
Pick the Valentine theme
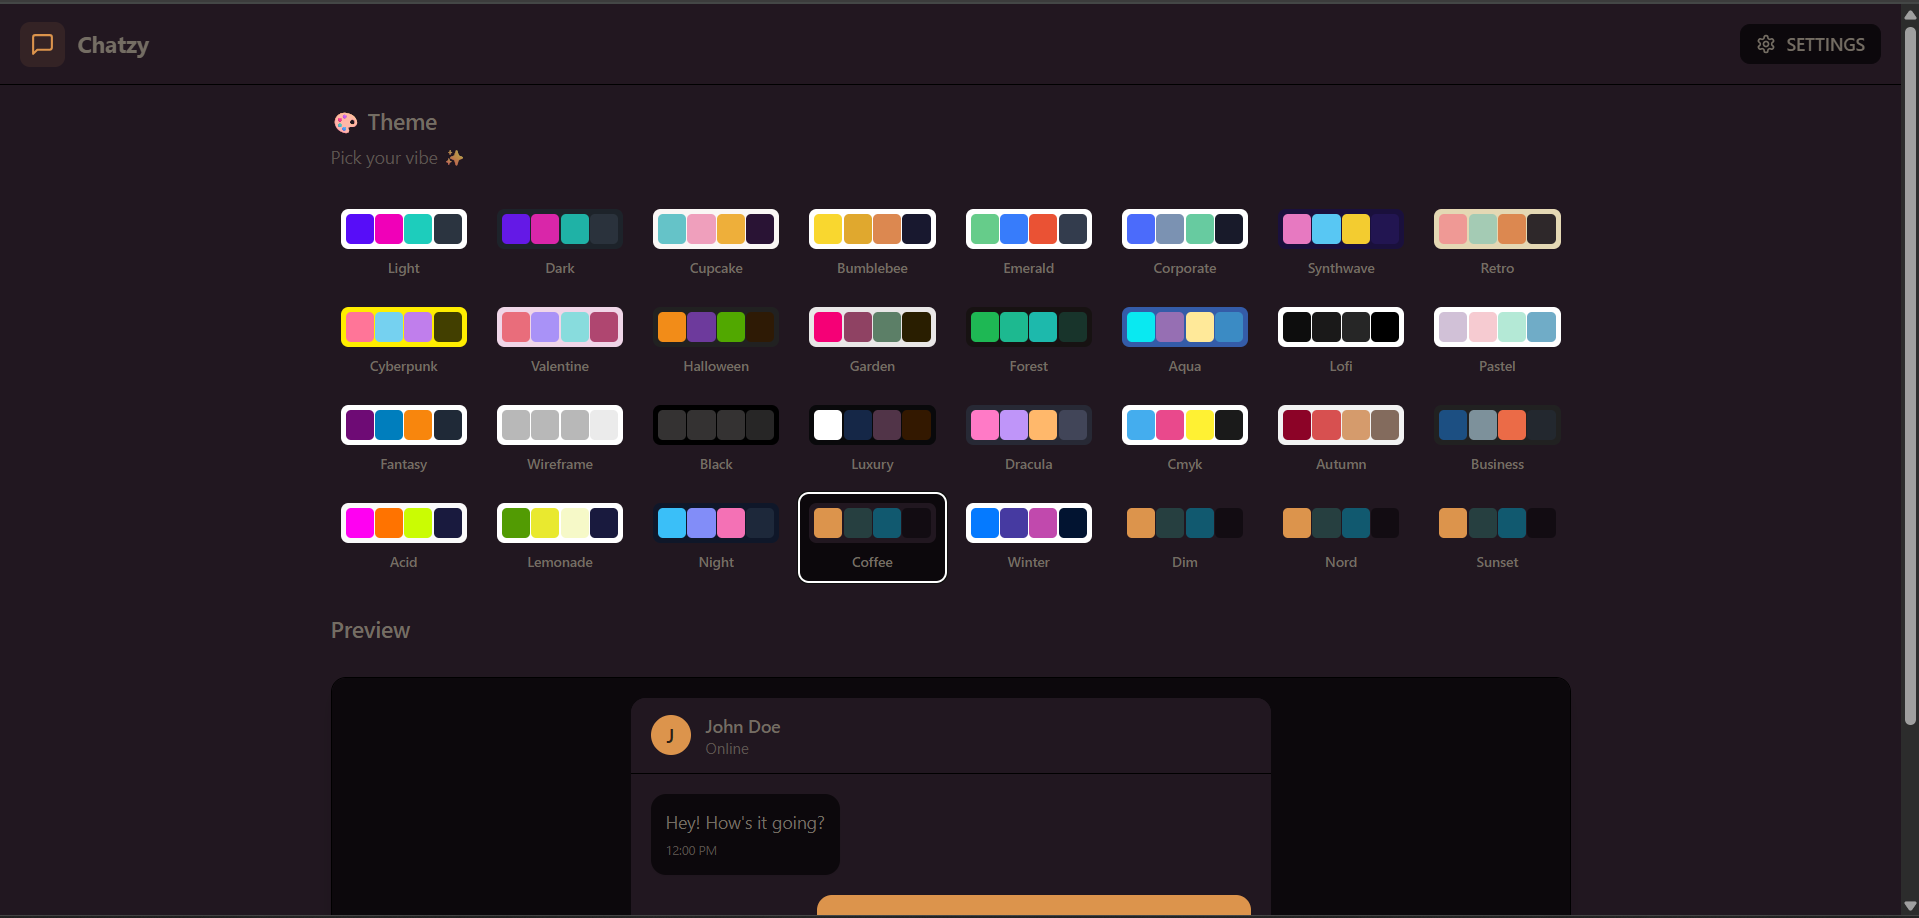[x=560, y=341]
